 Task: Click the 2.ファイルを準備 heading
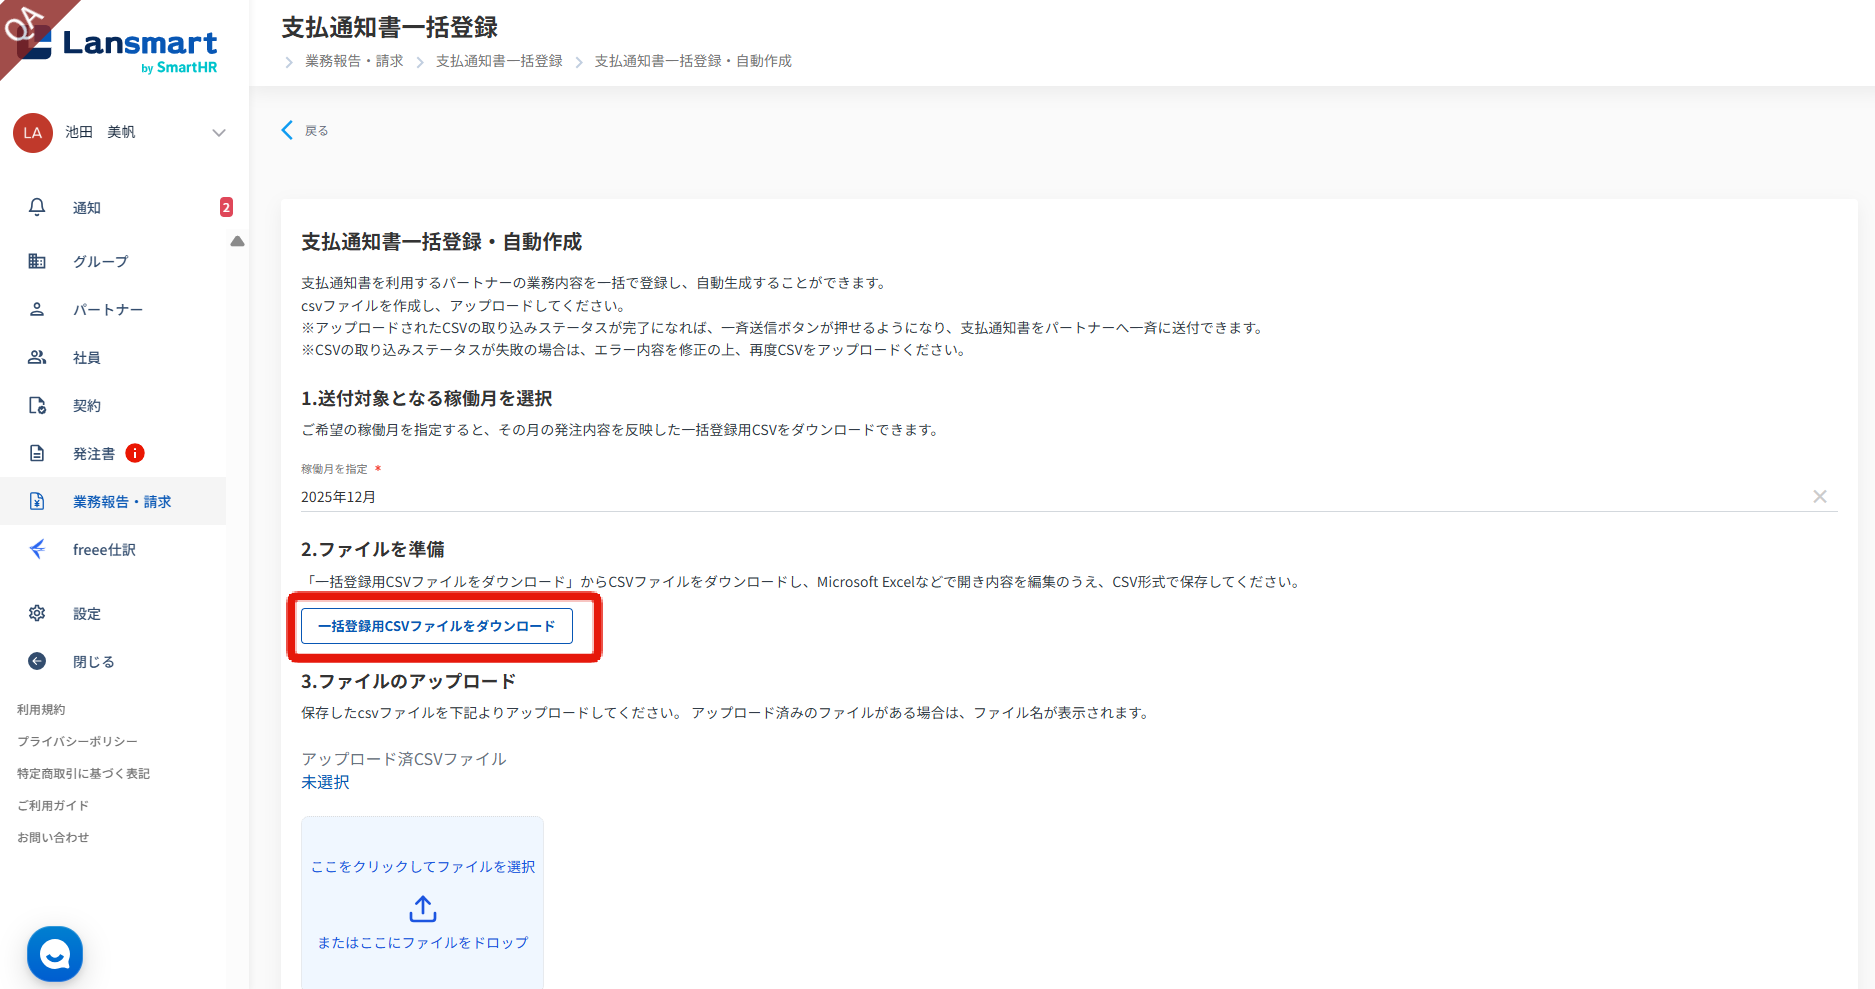373,550
